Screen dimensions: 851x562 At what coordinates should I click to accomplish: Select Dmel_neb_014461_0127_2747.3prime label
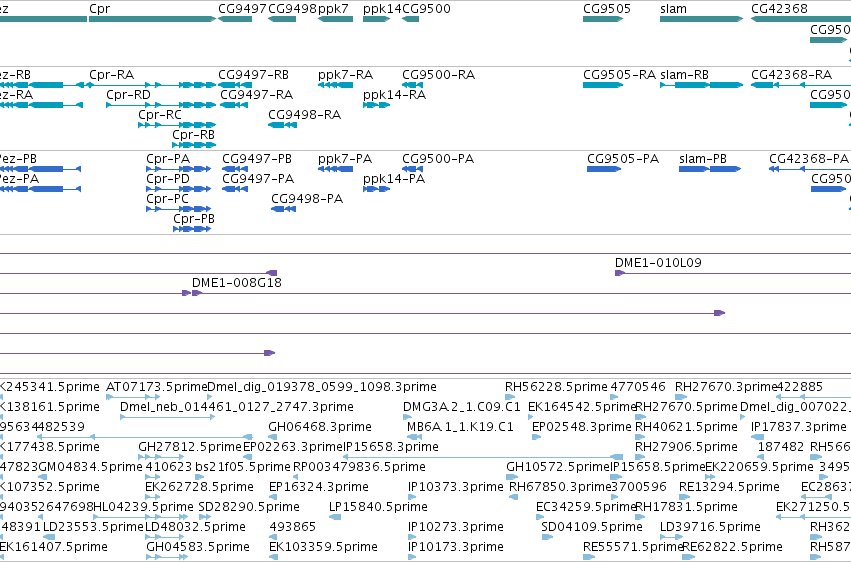click(237, 406)
